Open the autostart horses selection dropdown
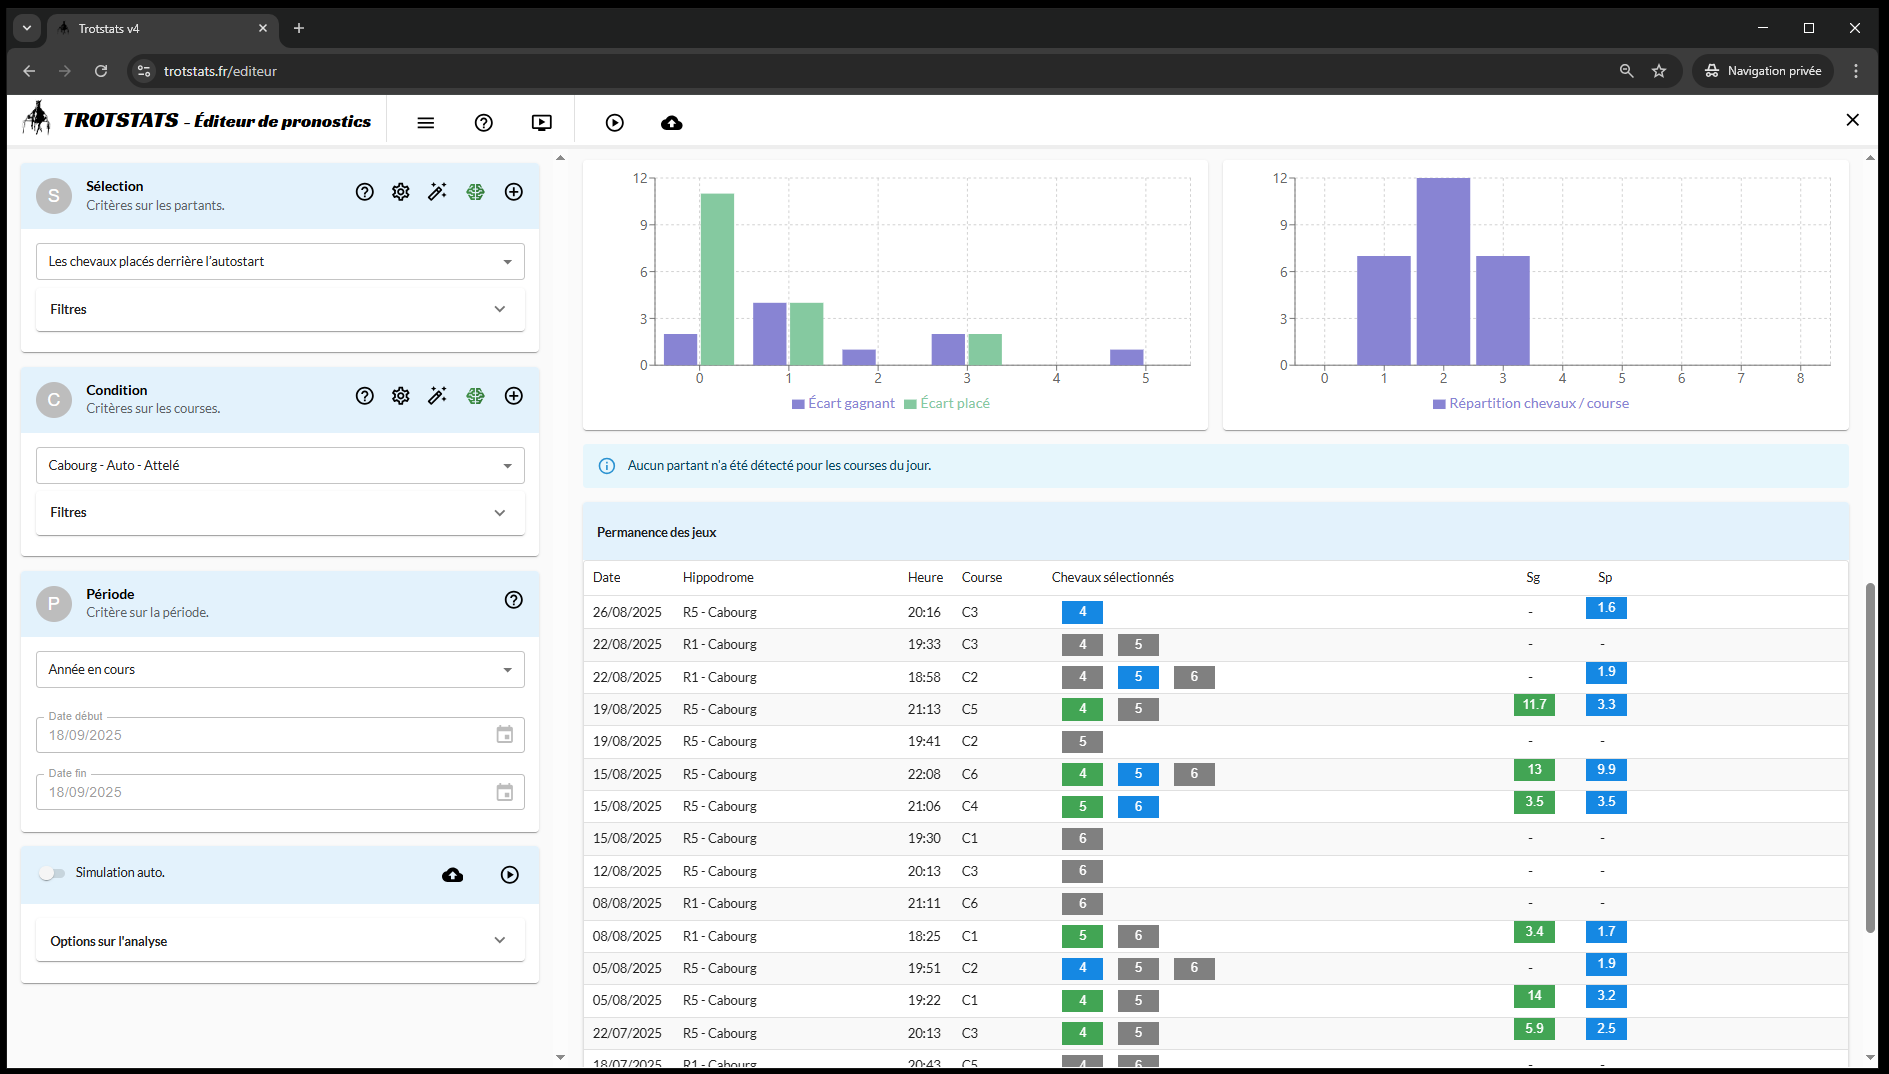 [280, 262]
